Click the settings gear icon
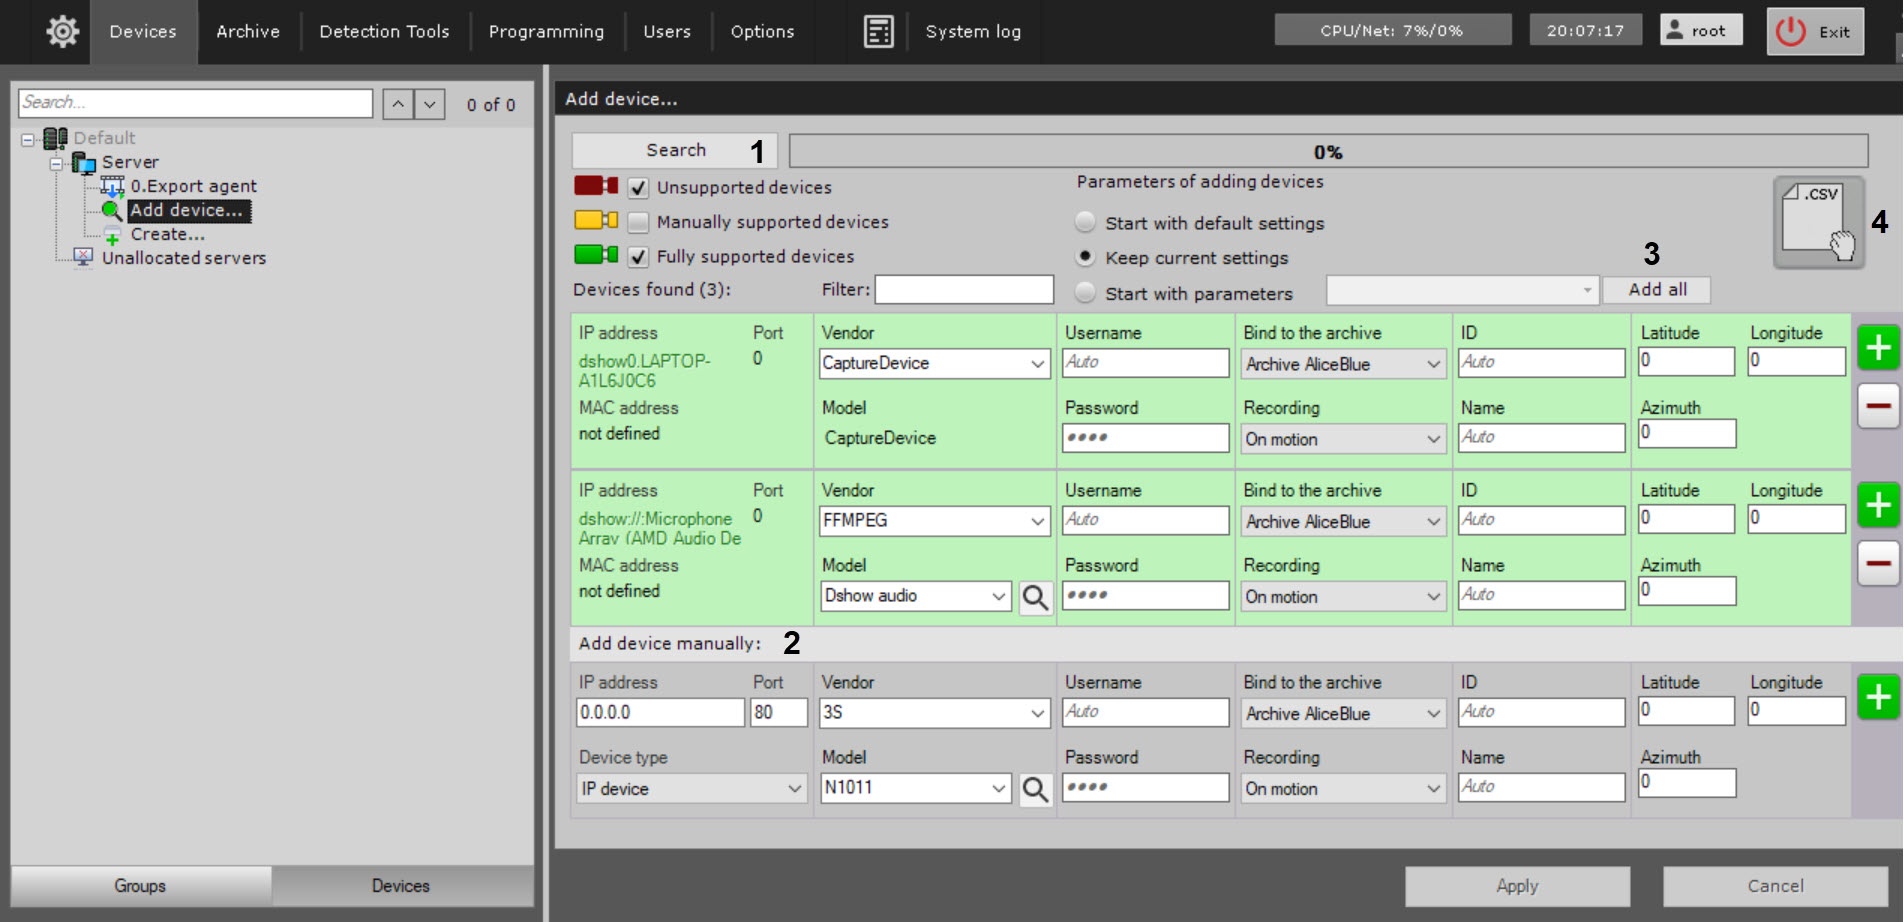The height and width of the screenshot is (922, 1904). [x=62, y=32]
